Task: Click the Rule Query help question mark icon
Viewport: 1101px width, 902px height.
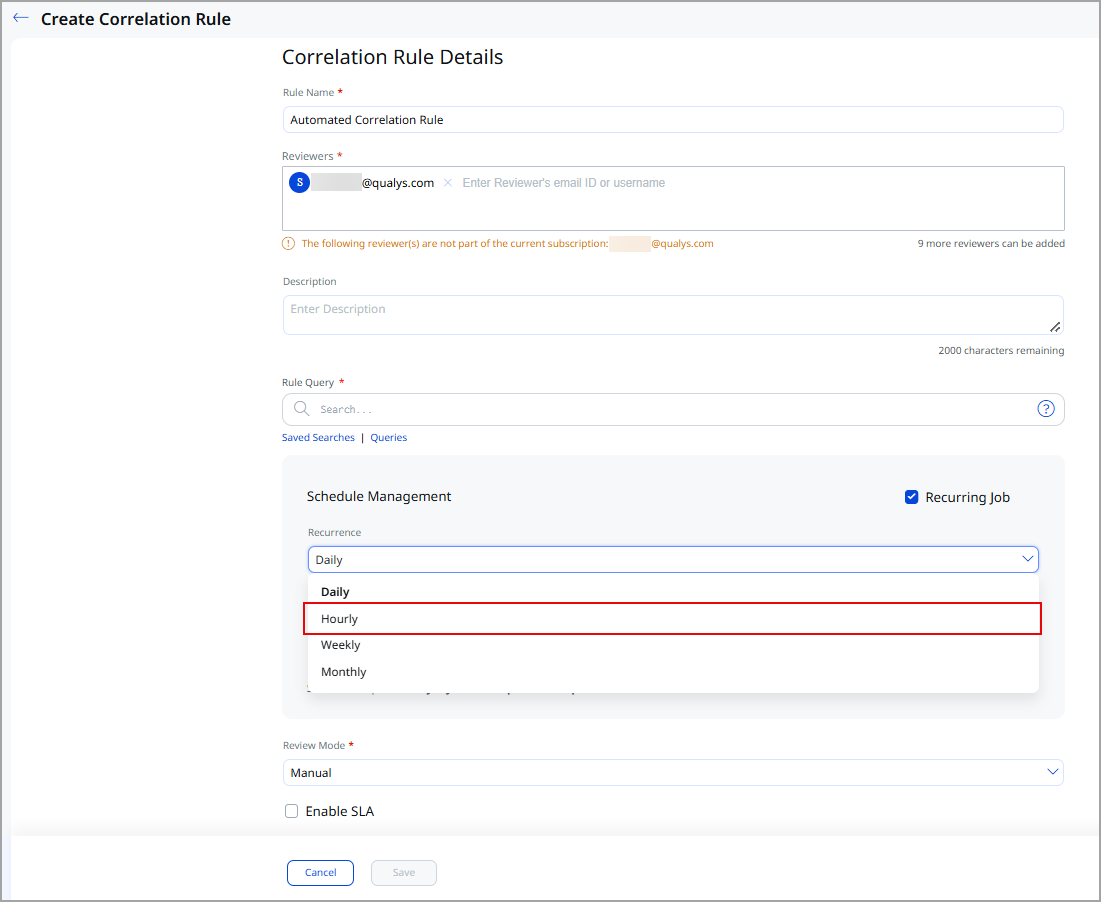Action: (x=1046, y=409)
